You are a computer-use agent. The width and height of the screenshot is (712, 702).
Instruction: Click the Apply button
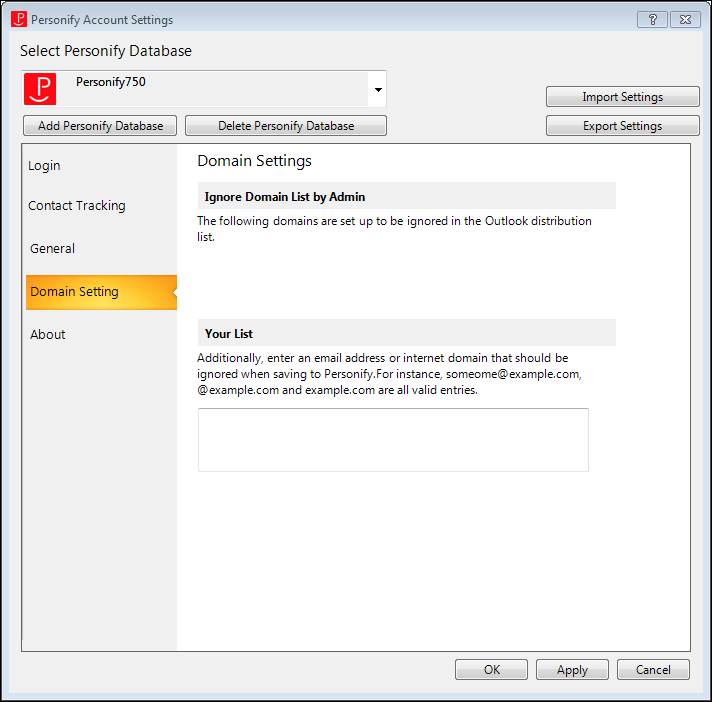coord(572,669)
